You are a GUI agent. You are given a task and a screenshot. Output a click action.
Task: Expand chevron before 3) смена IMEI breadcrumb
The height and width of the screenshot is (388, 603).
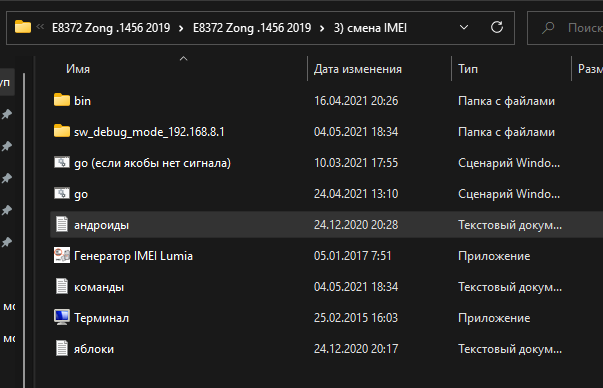point(322,28)
